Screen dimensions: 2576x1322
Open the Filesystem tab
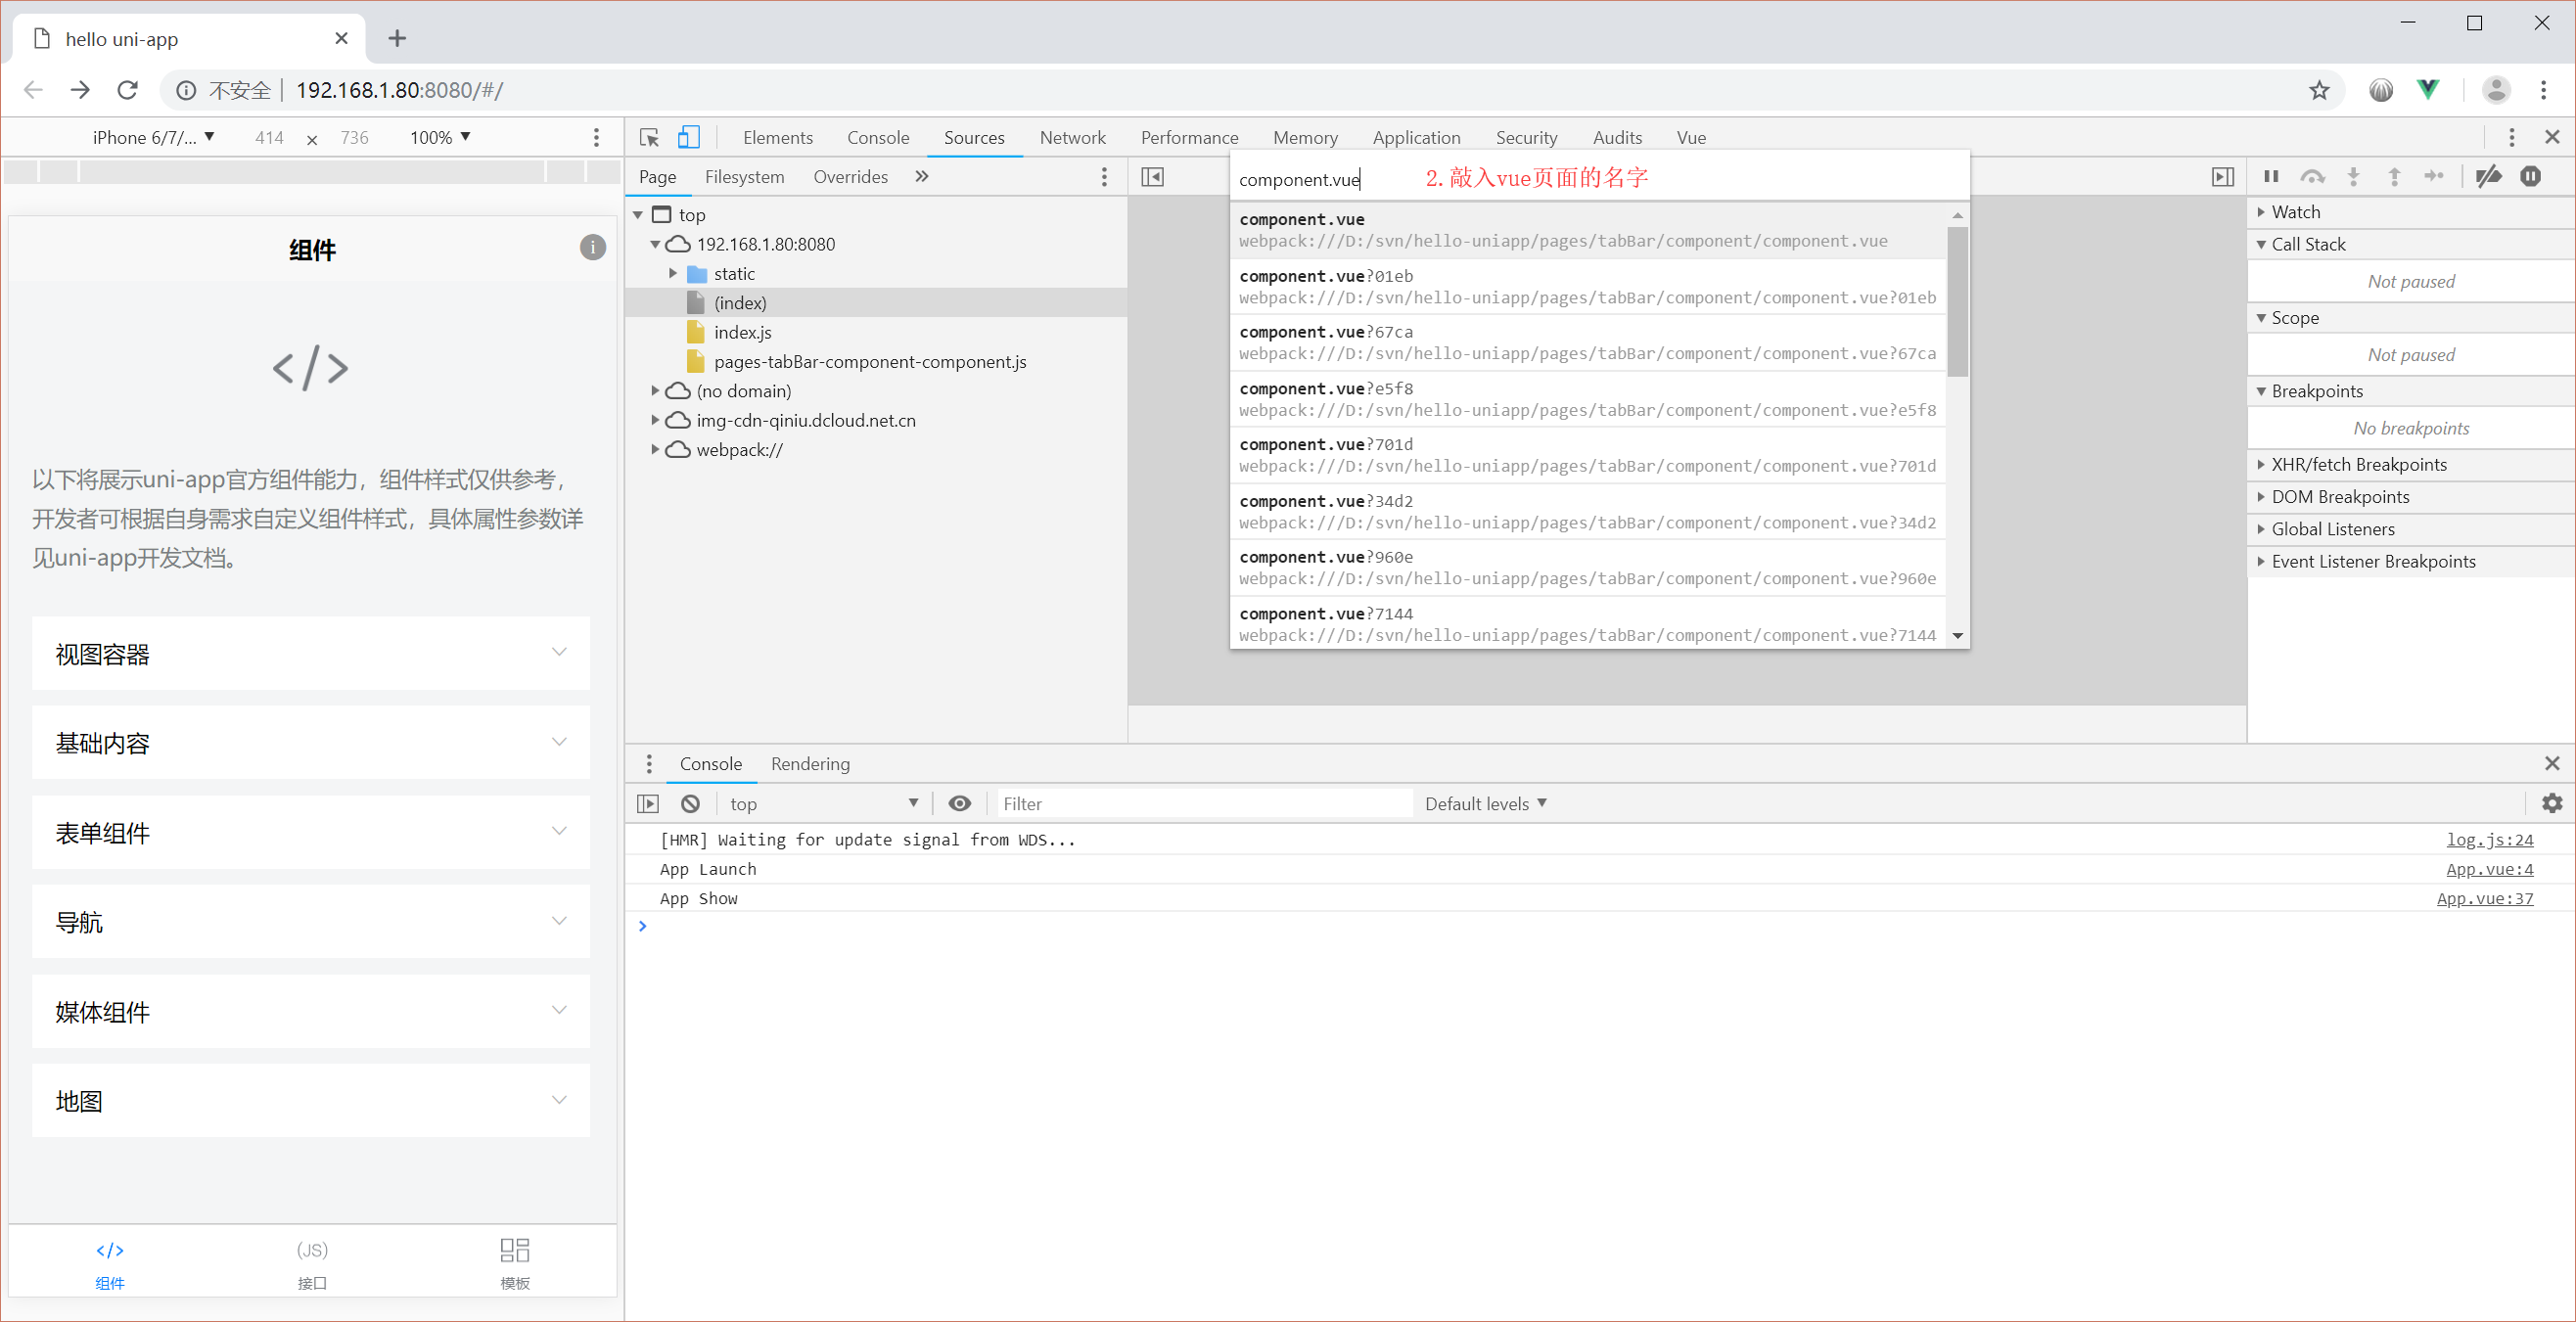[x=744, y=177]
